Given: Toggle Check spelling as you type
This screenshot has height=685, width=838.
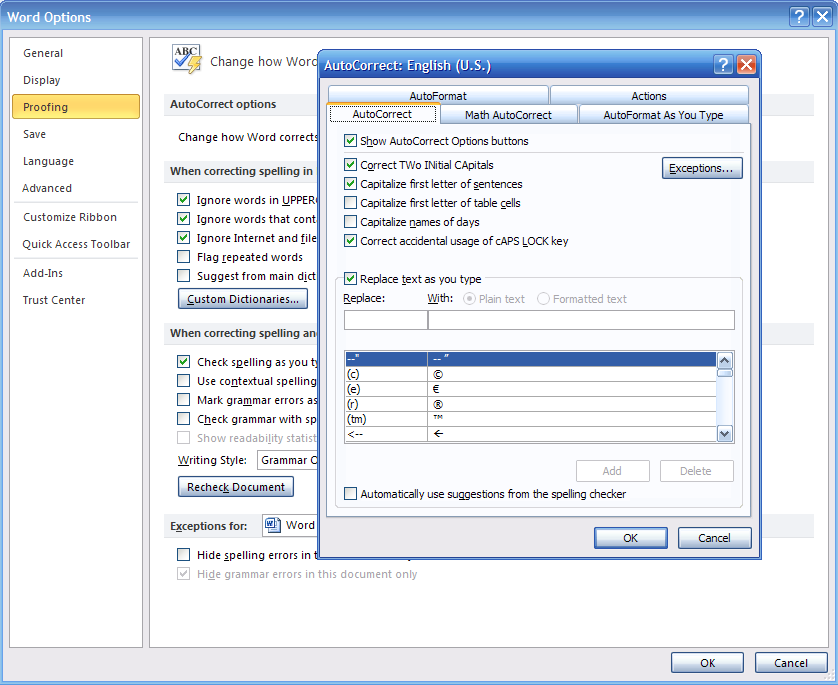Looking at the screenshot, I should click(183, 361).
